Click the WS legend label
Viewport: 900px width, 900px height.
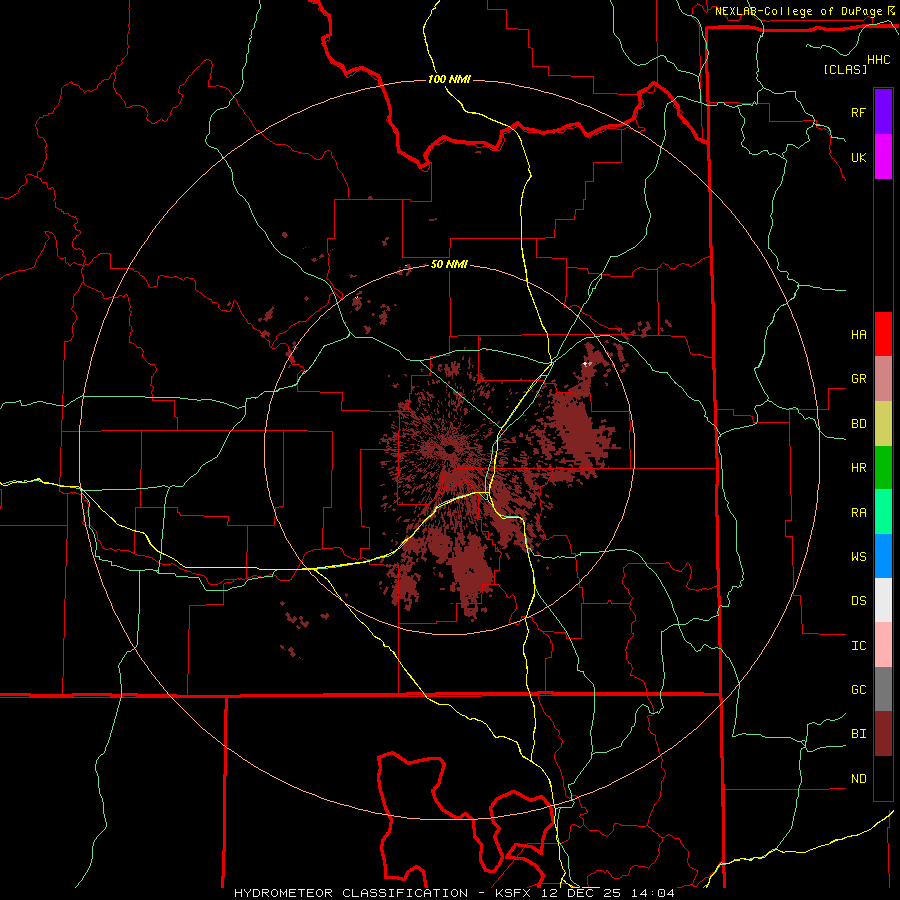858,557
